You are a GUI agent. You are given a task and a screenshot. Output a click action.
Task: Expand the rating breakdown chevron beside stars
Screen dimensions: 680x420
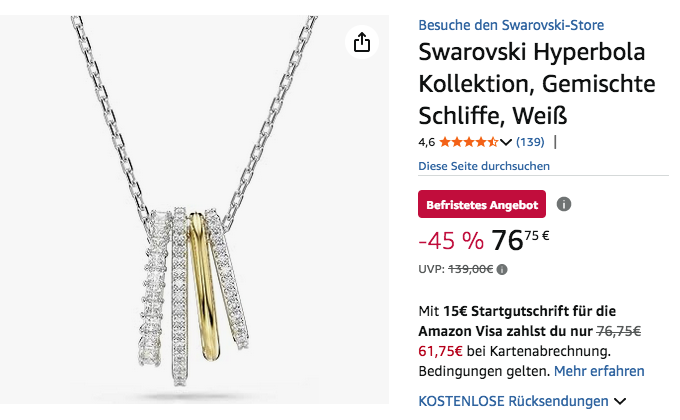506,142
